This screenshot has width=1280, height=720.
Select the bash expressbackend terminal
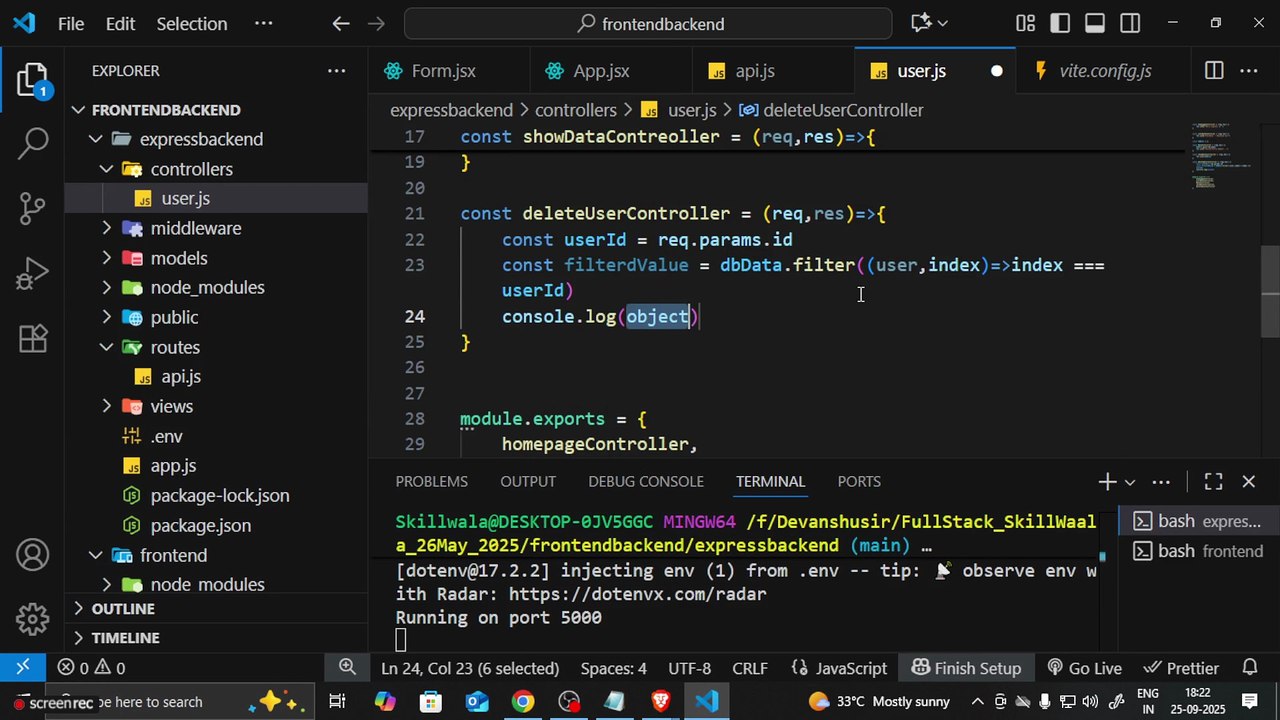point(1197,521)
